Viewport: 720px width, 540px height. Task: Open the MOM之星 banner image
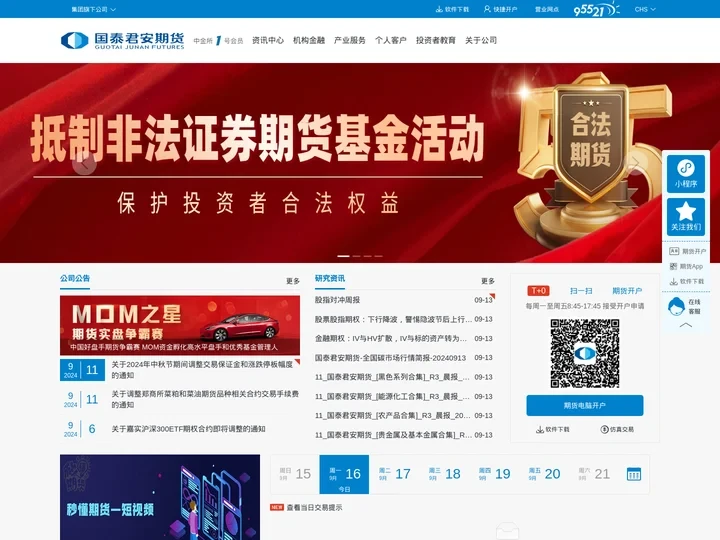[180, 325]
